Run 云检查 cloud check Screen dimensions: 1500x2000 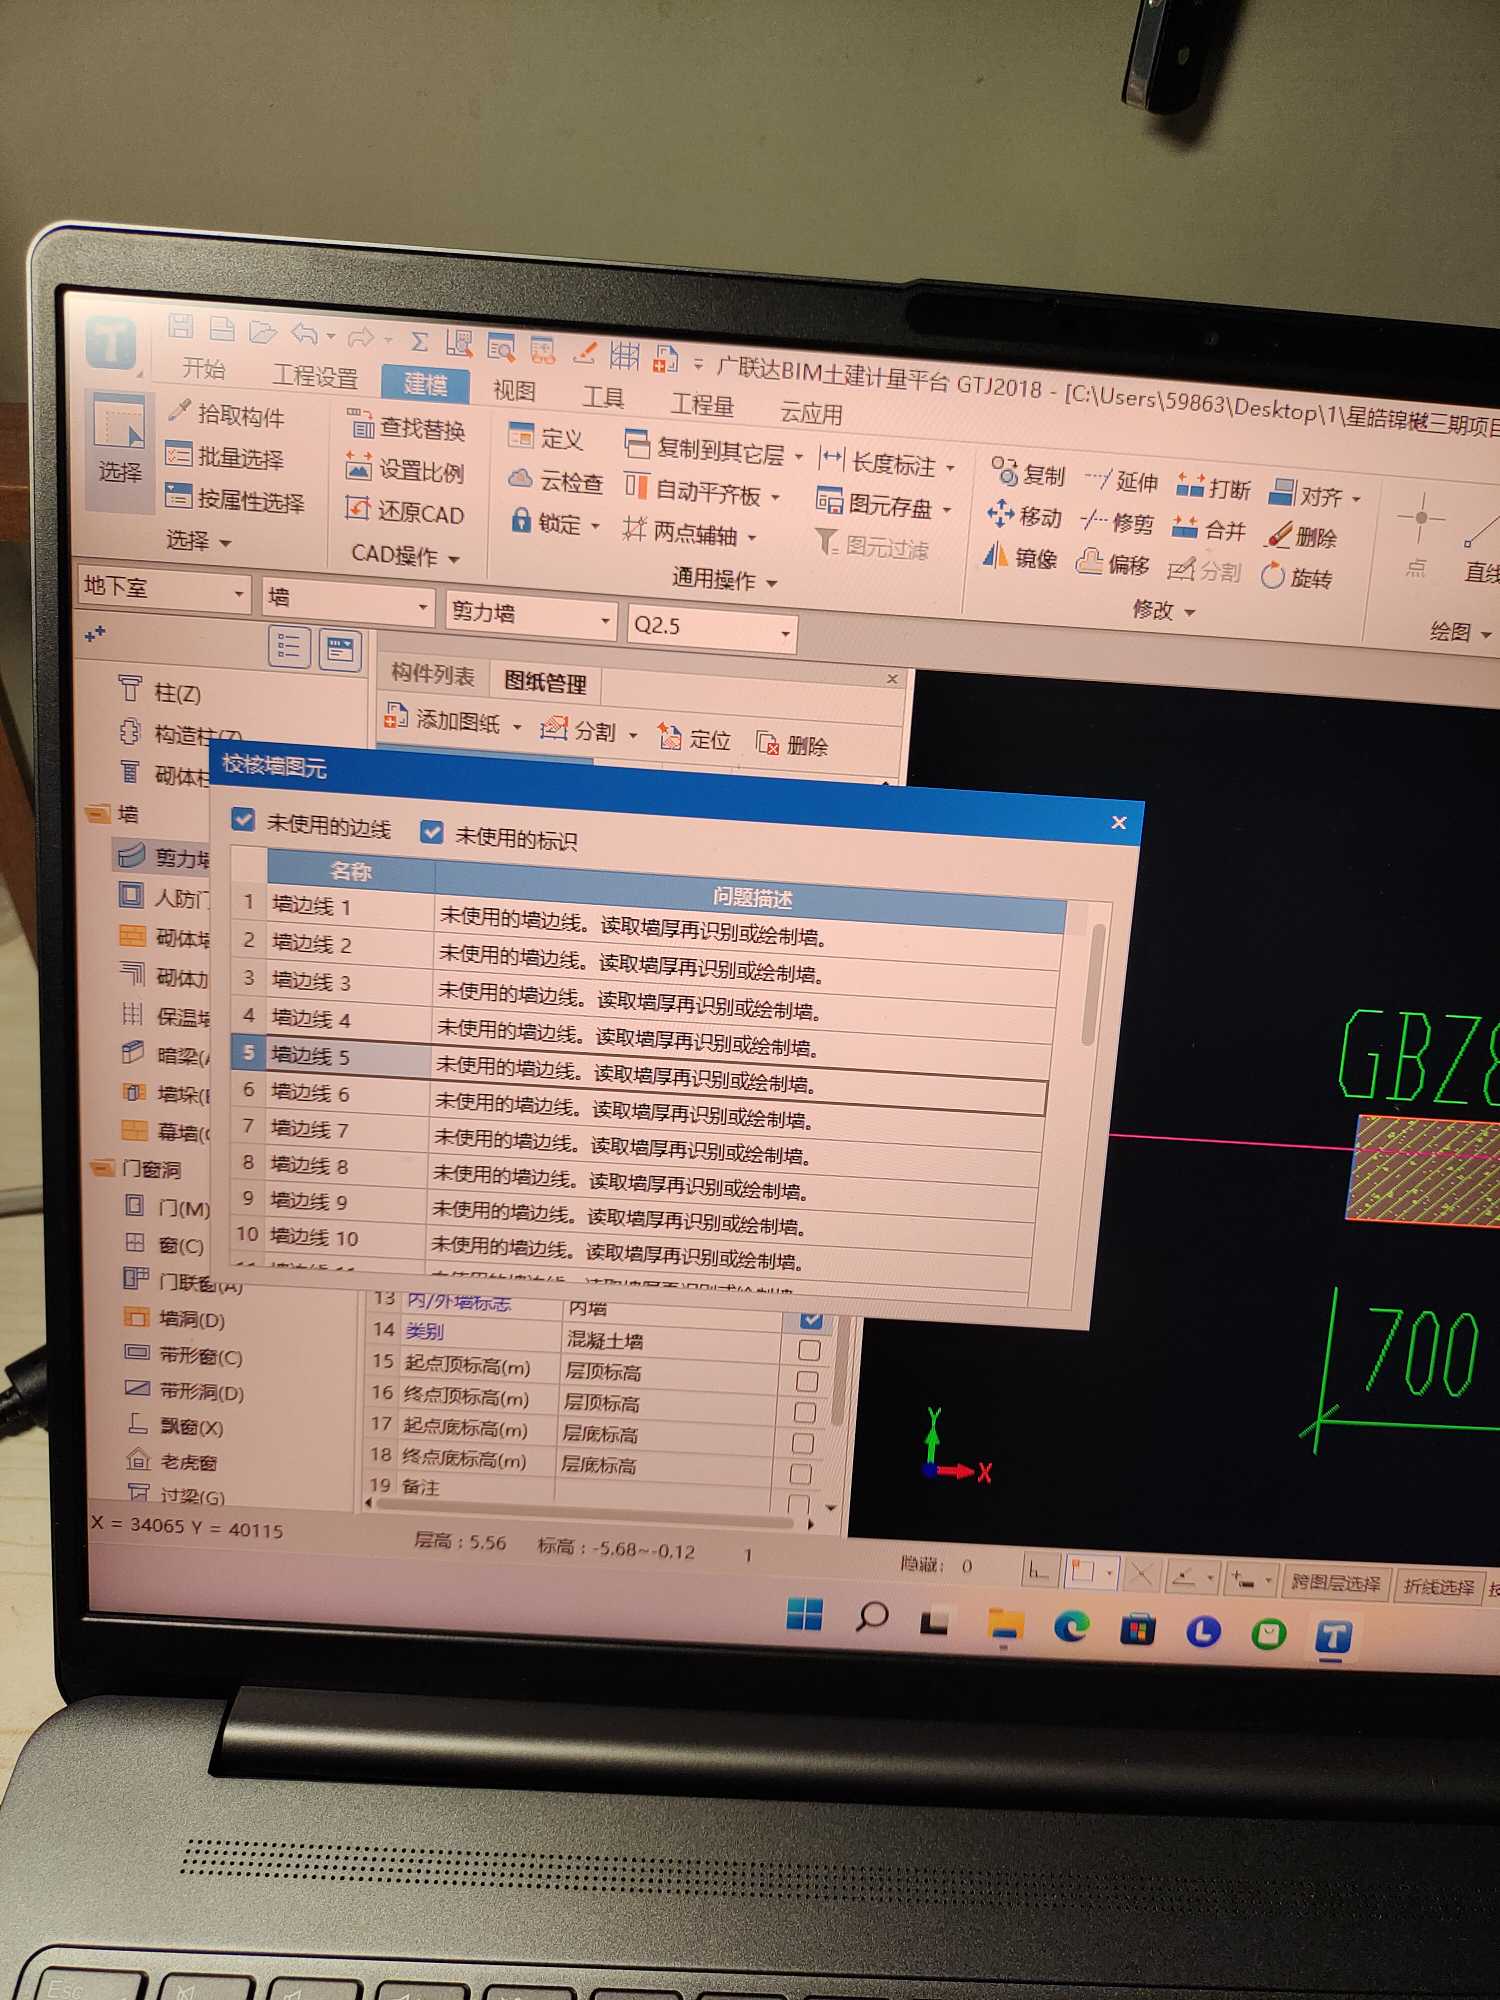point(556,481)
